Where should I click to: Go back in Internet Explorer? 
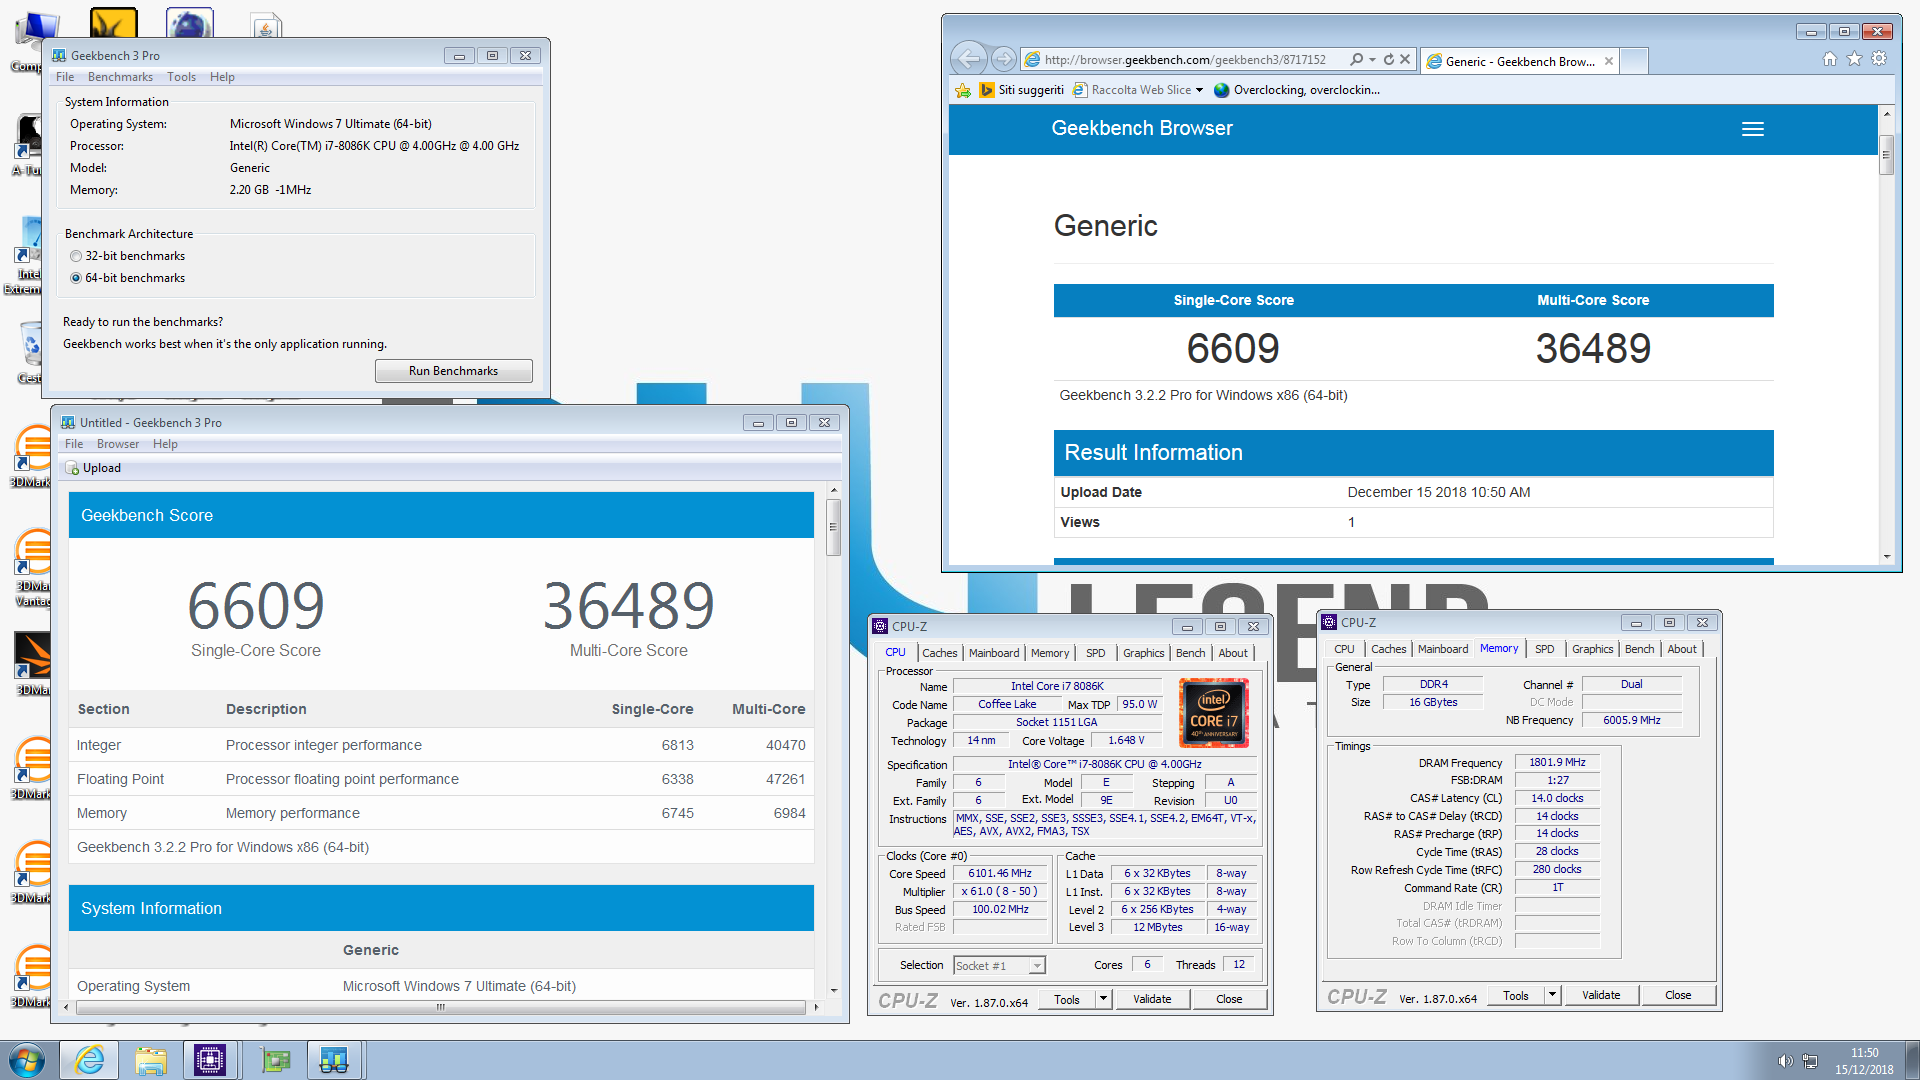[968, 59]
